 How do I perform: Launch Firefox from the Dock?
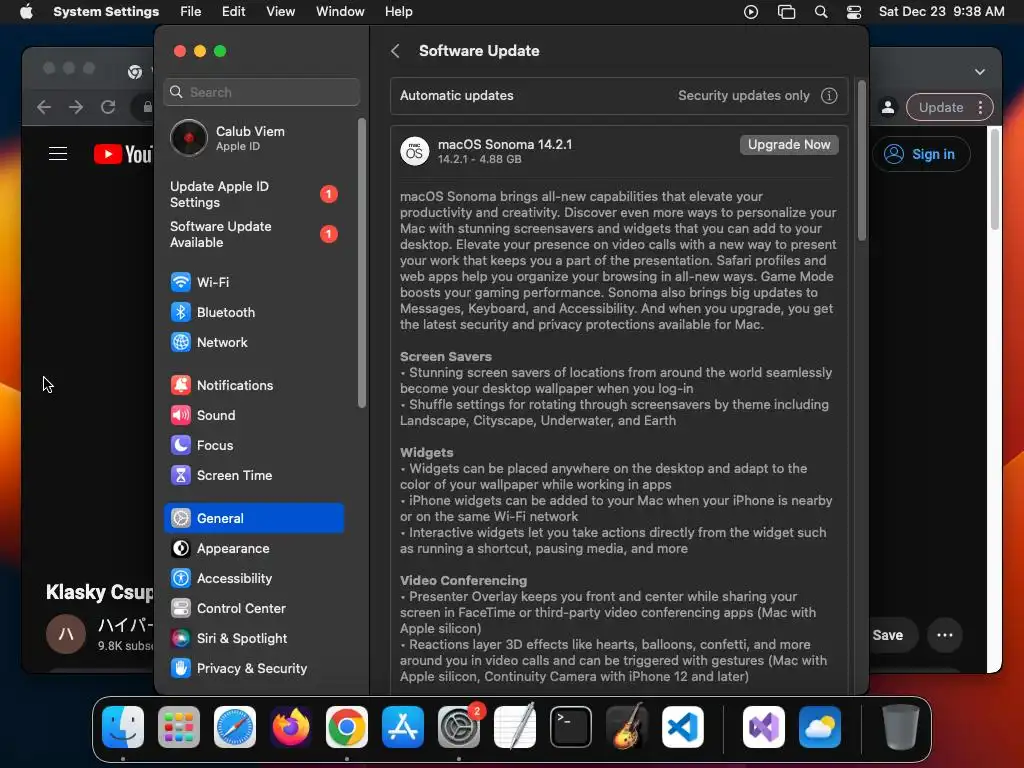[291, 727]
